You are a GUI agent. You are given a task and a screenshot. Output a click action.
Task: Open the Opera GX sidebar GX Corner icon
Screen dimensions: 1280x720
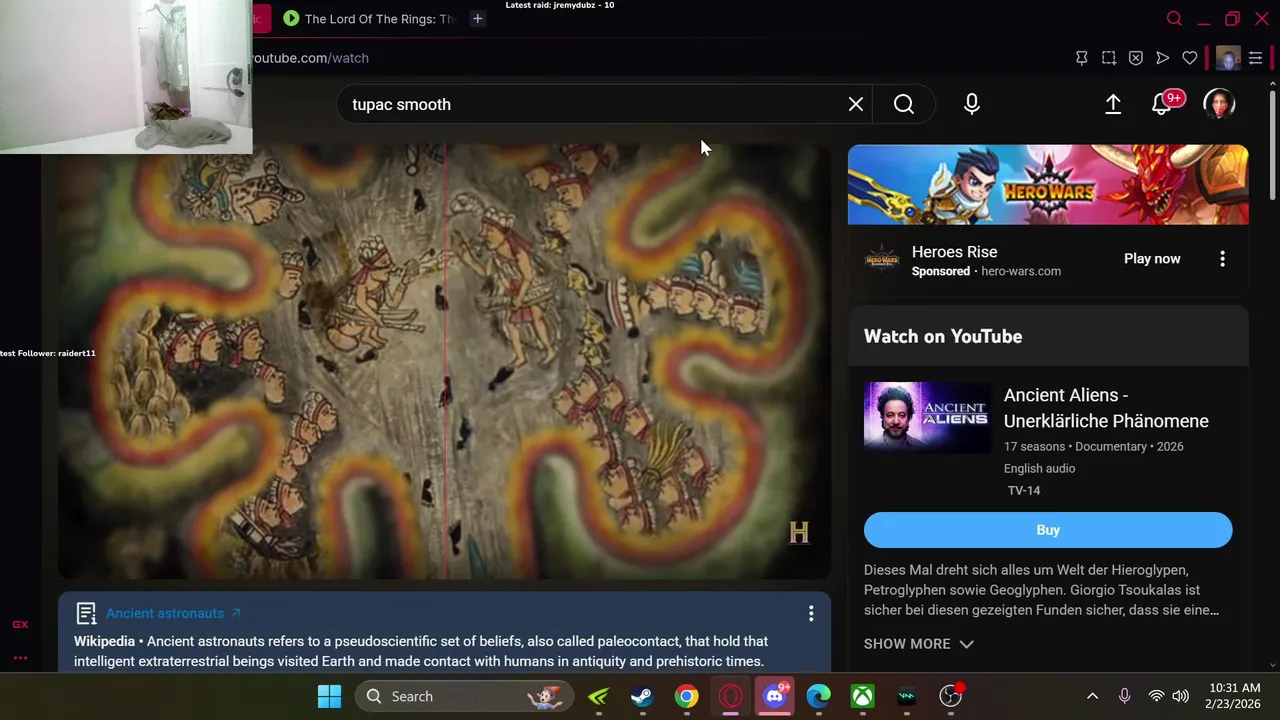pyautogui.click(x=20, y=624)
